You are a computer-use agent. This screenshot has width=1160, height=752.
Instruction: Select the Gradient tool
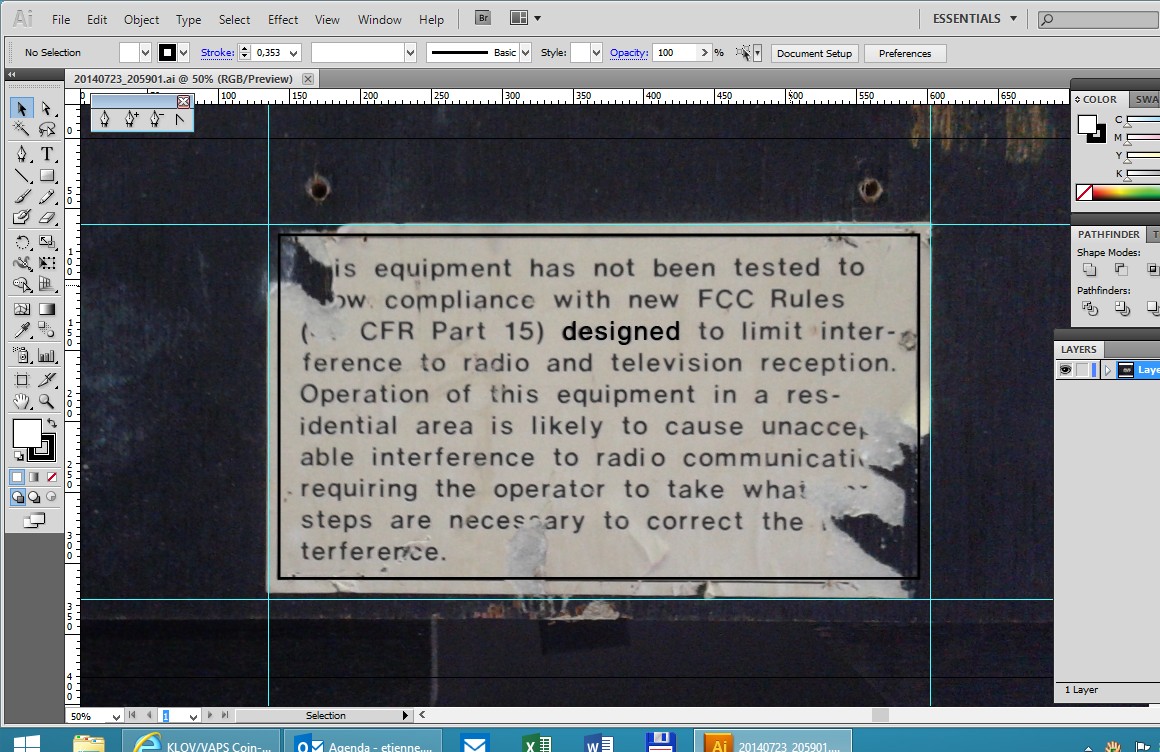pos(47,309)
